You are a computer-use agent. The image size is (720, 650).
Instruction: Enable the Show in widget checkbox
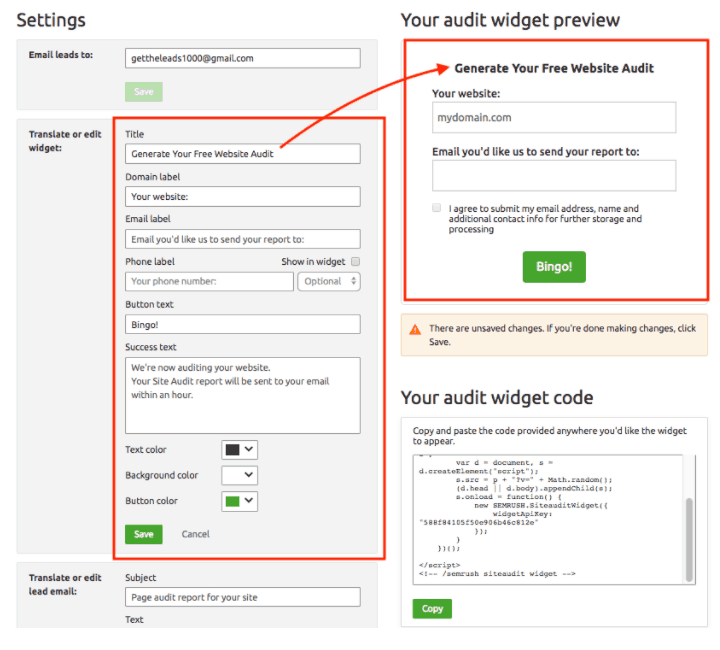point(355,261)
